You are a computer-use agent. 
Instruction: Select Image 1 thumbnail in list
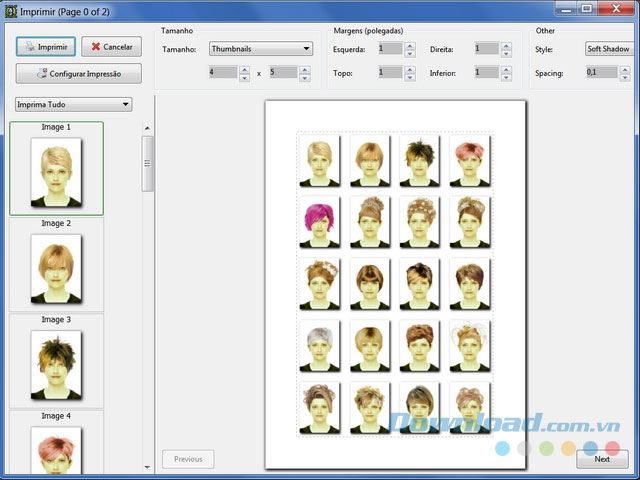56,168
